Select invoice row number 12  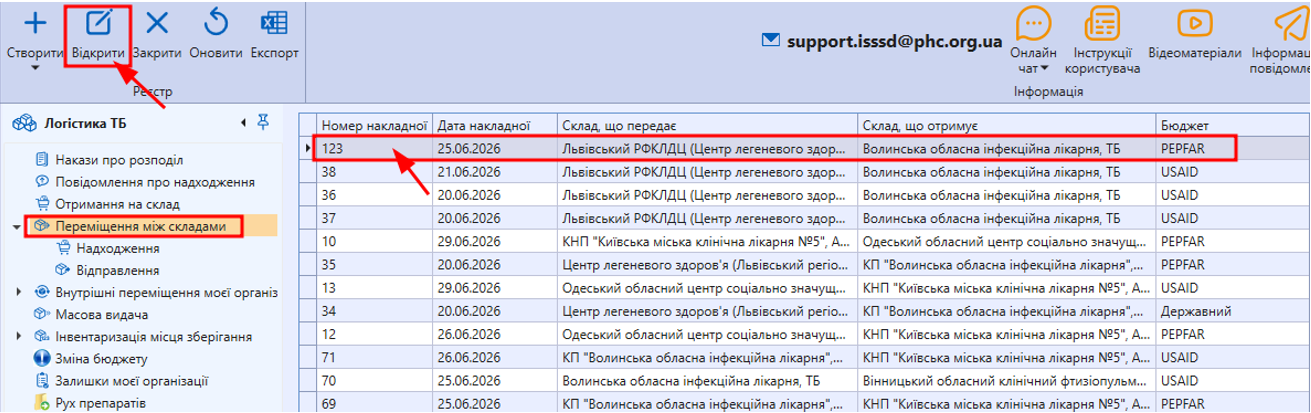pyautogui.click(x=806, y=333)
